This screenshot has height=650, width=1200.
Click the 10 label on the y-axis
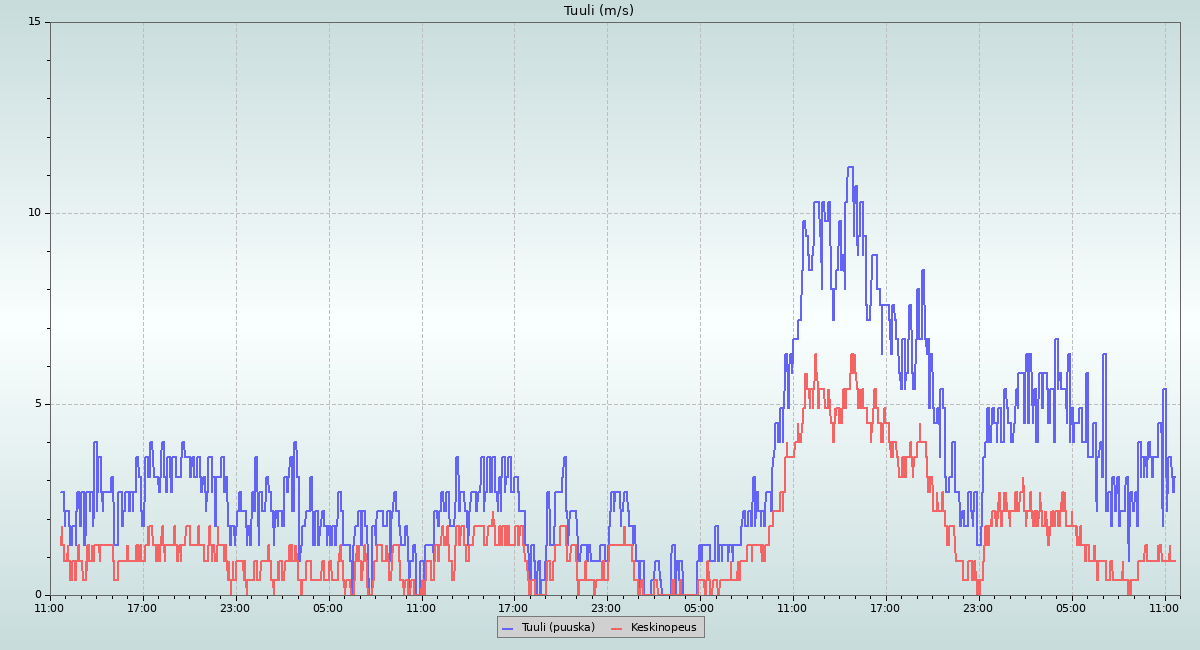[34, 213]
